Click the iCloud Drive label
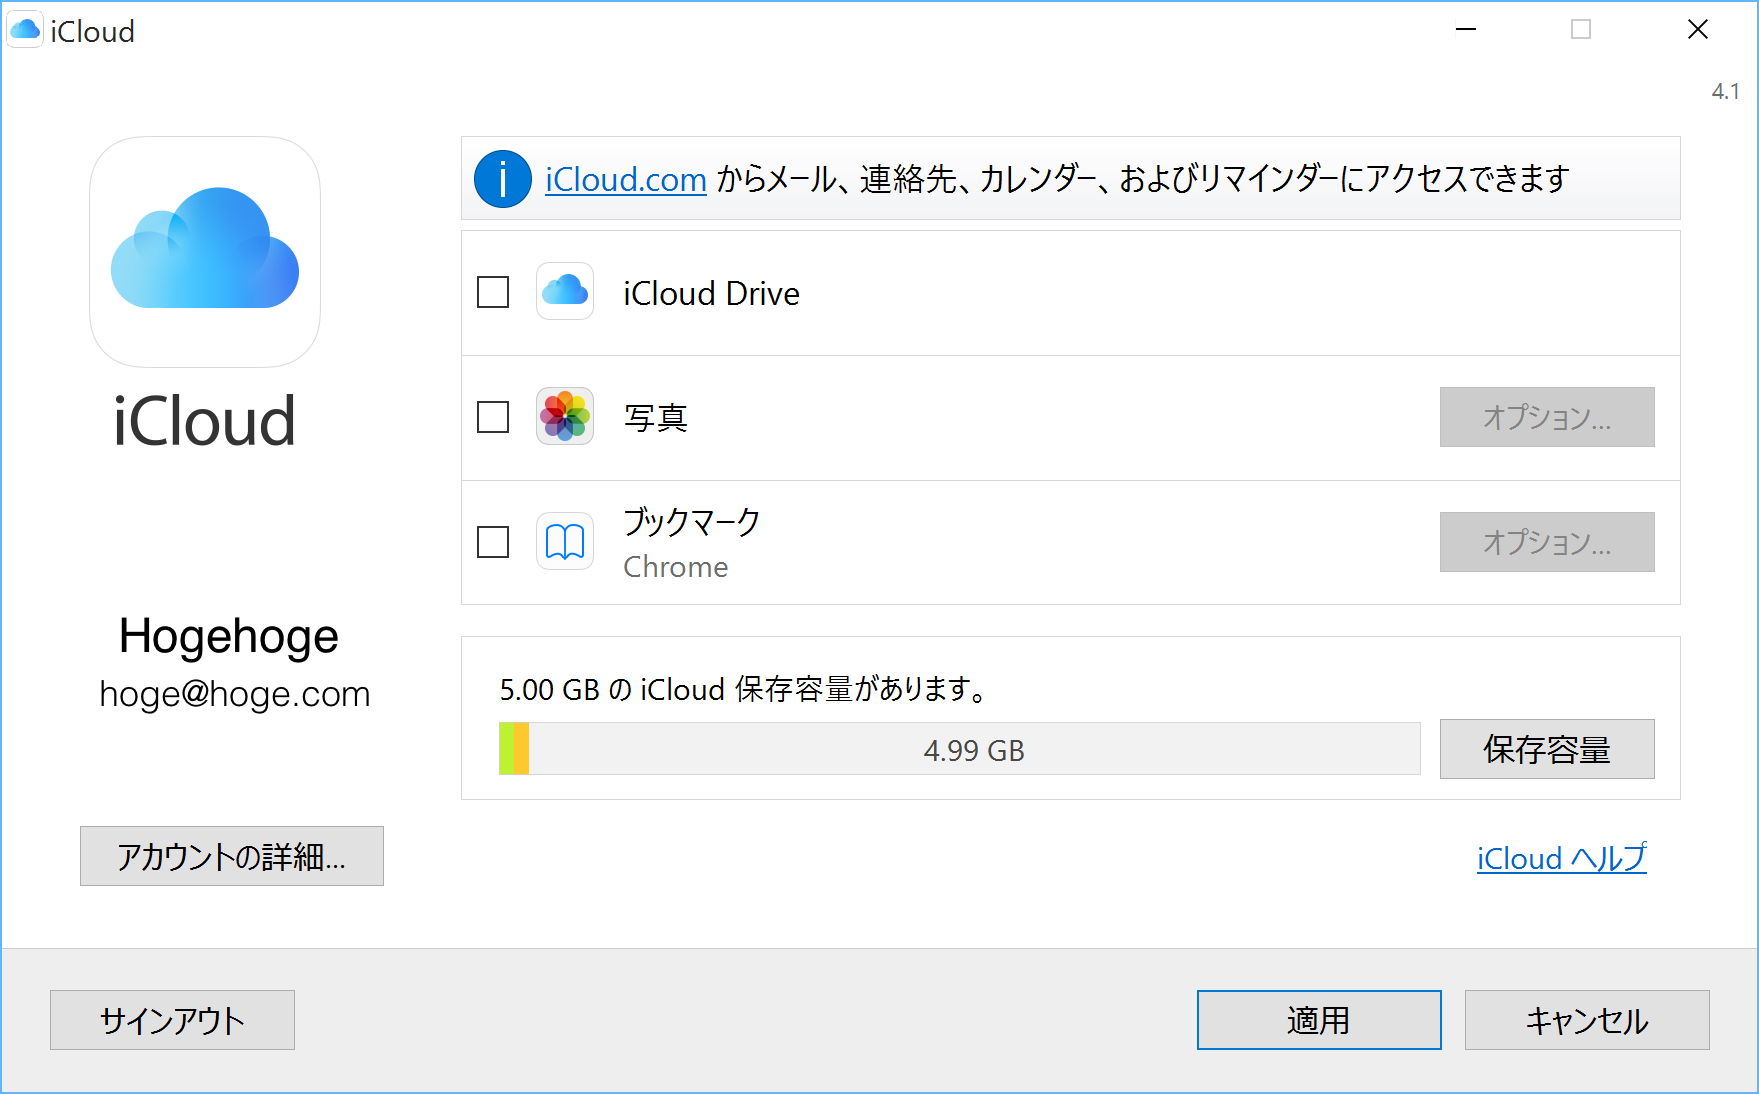Image resolution: width=1759 pixels, height=1094 pixels. [711, 294]
